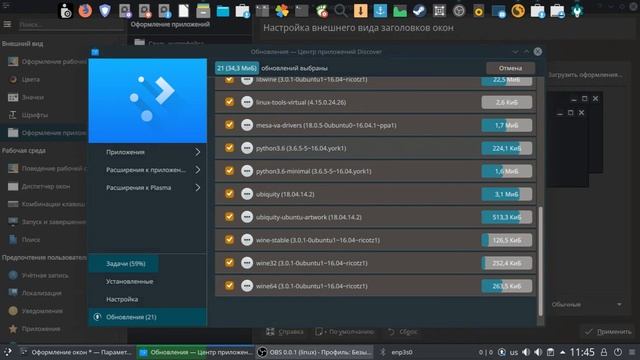Viewport: 640px width, 360px height.
Task: Launch Firefox from the top dock
Action: [85, 10]
